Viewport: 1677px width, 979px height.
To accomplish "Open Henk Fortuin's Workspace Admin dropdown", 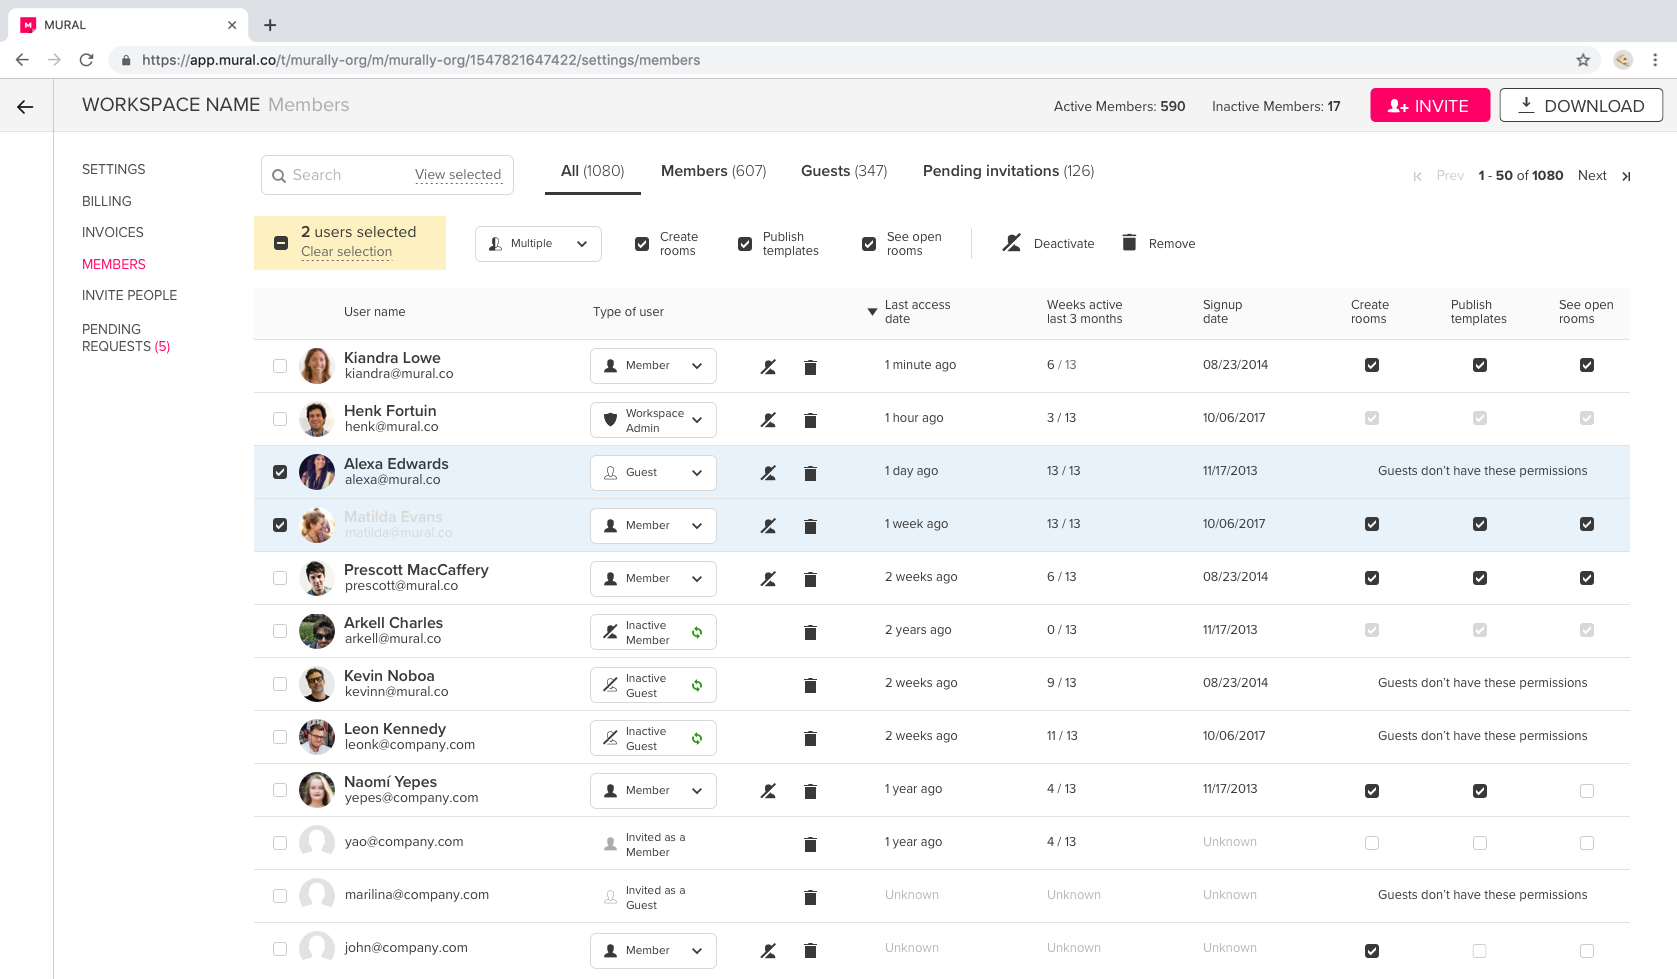I will pos(653,420).
